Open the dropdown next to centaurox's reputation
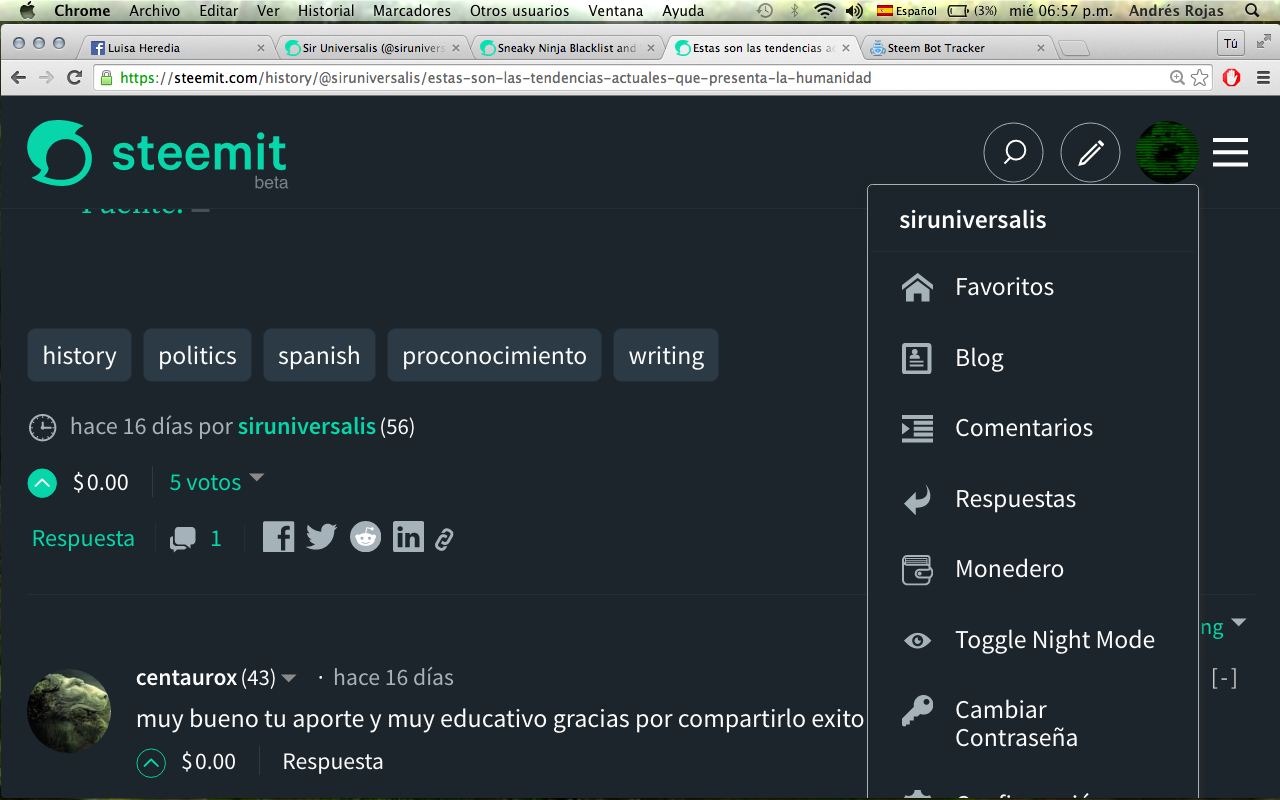 click(x=289, y=677)
